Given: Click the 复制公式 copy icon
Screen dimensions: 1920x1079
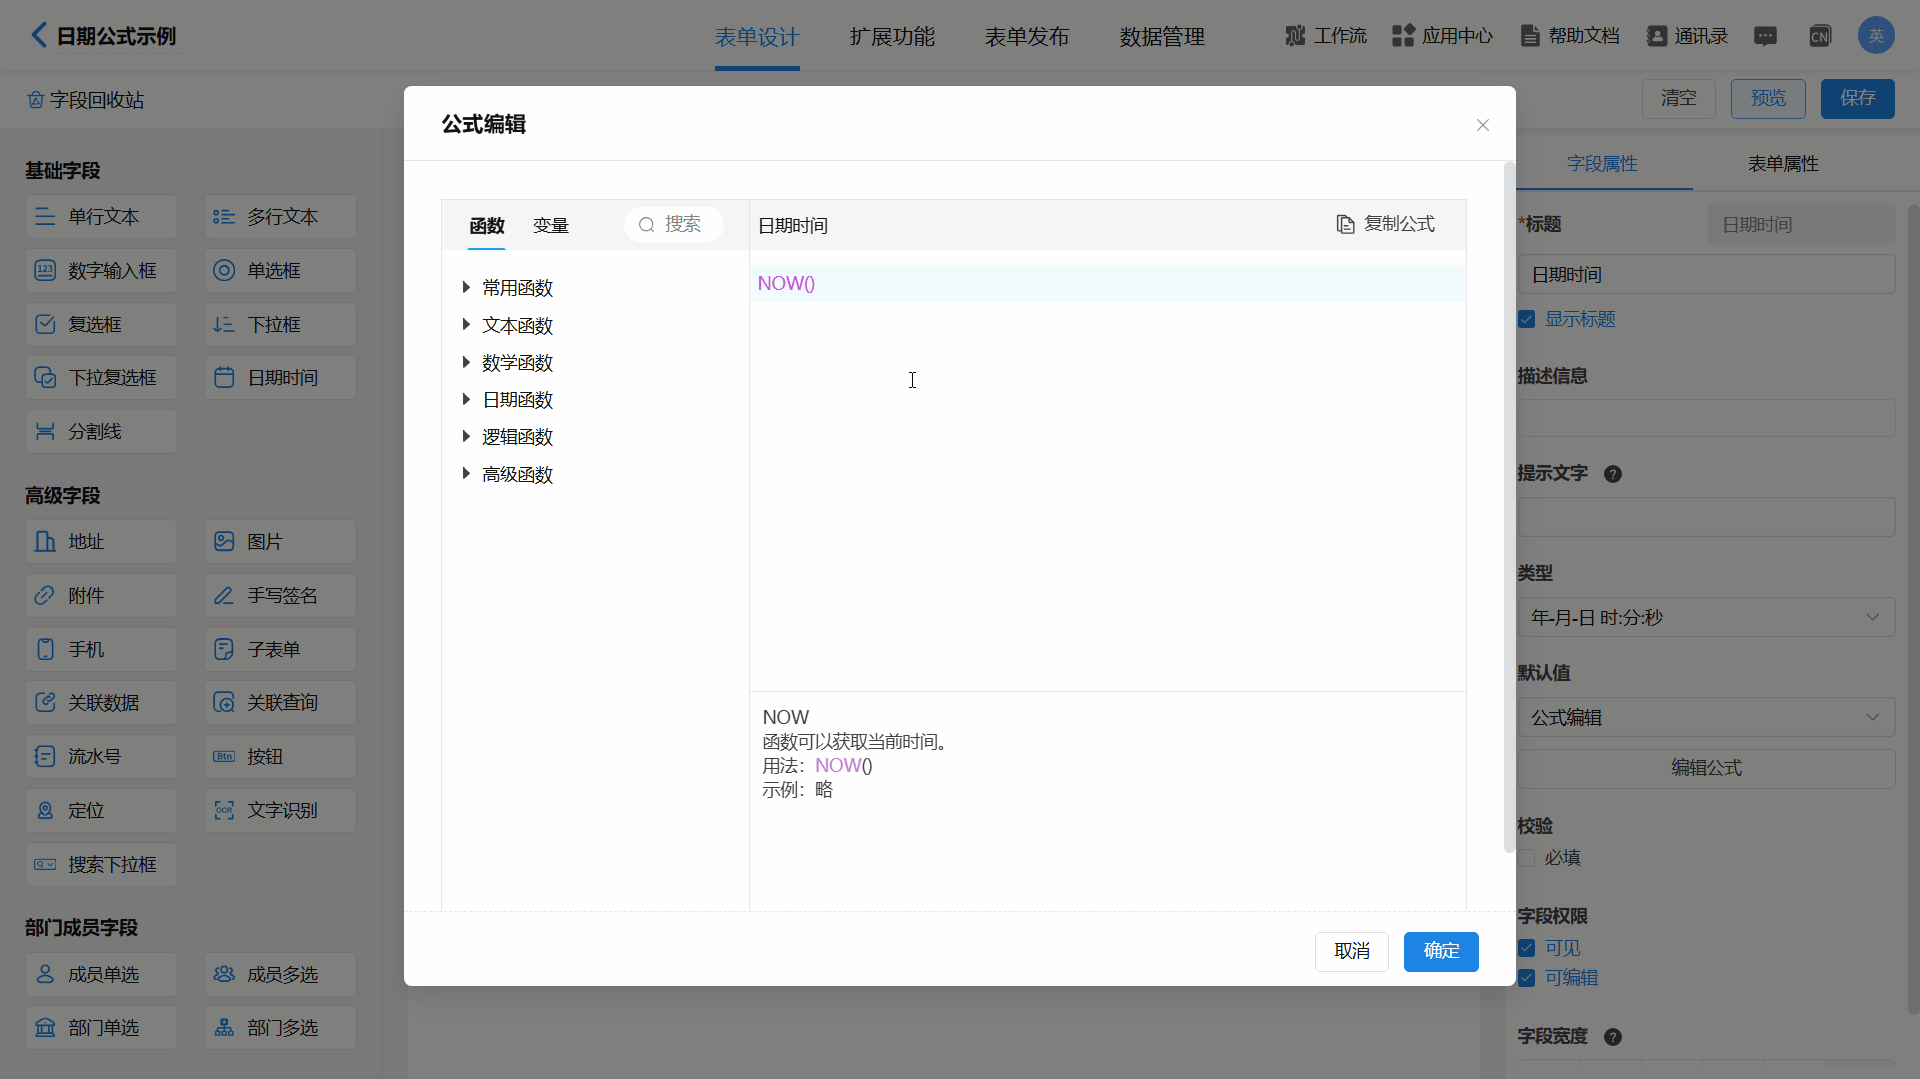Looking at the screenshot, I should click(x=1346, y=224).
